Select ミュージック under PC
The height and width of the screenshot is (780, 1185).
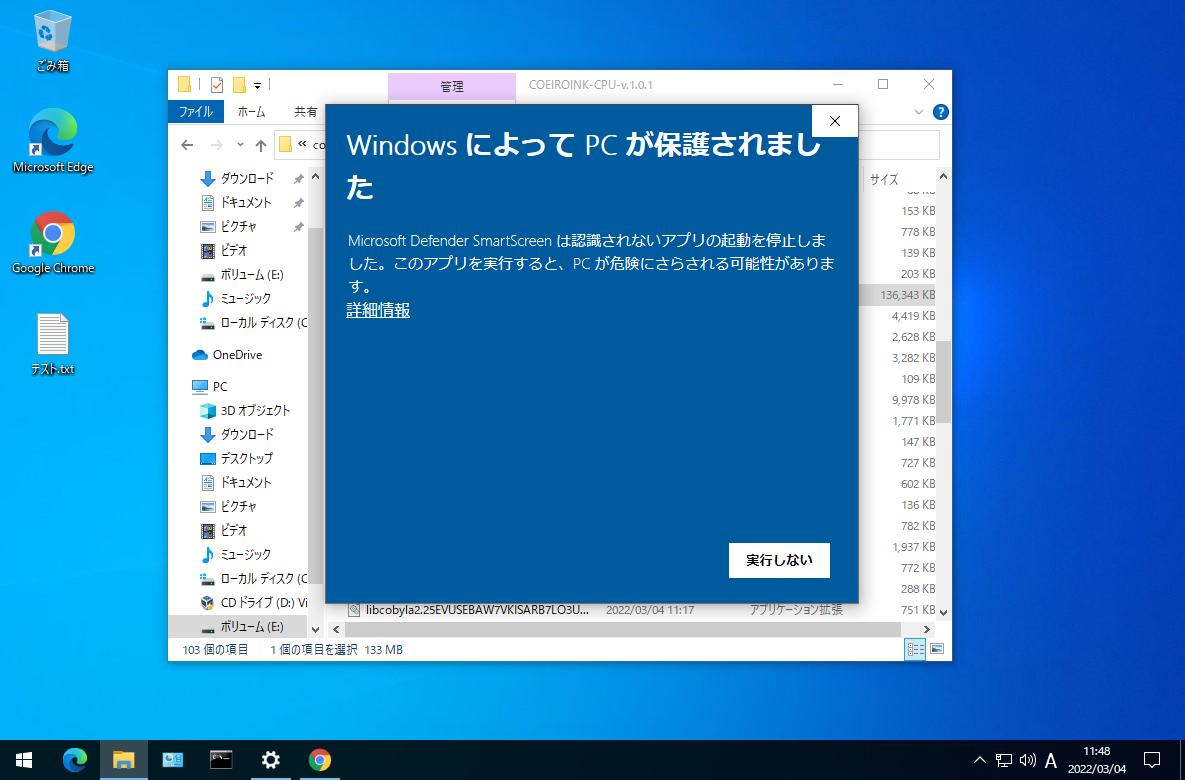pyautogui.click(x=245, y=554)
